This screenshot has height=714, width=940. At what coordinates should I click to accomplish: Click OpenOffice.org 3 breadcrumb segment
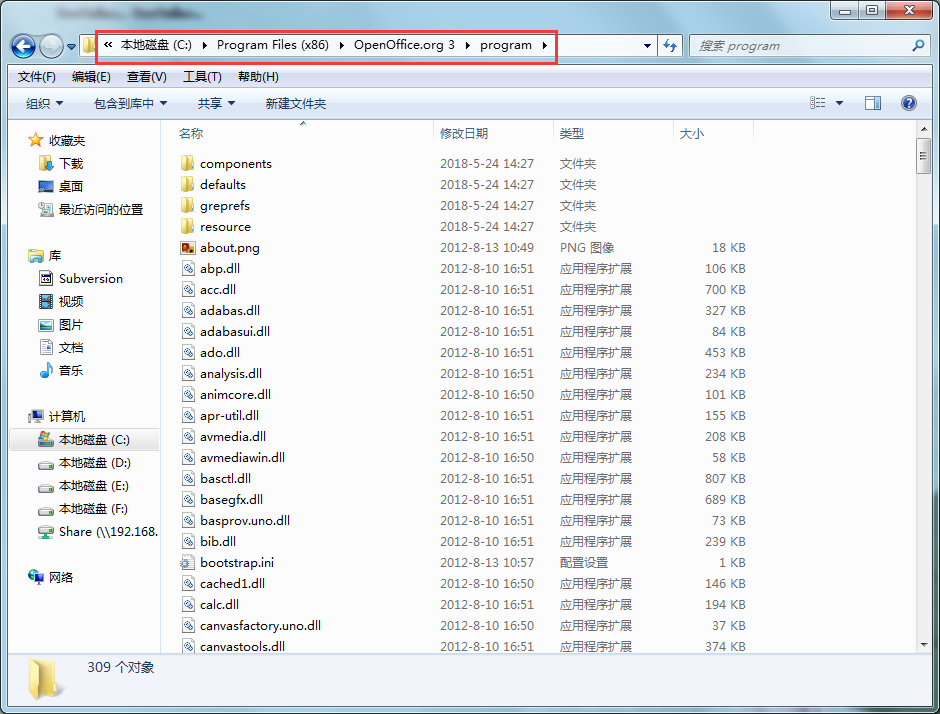point(404,45)
